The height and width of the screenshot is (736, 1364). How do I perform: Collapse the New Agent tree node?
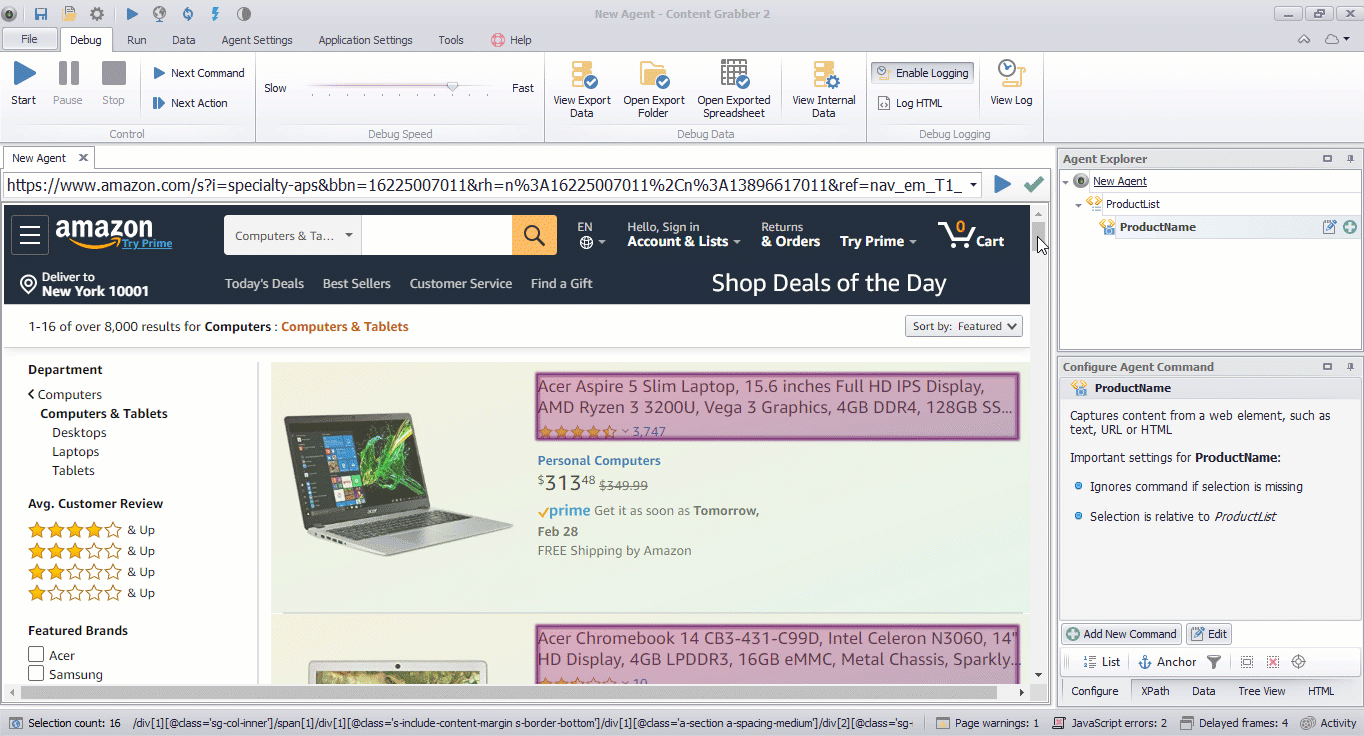pos(1066,181)
